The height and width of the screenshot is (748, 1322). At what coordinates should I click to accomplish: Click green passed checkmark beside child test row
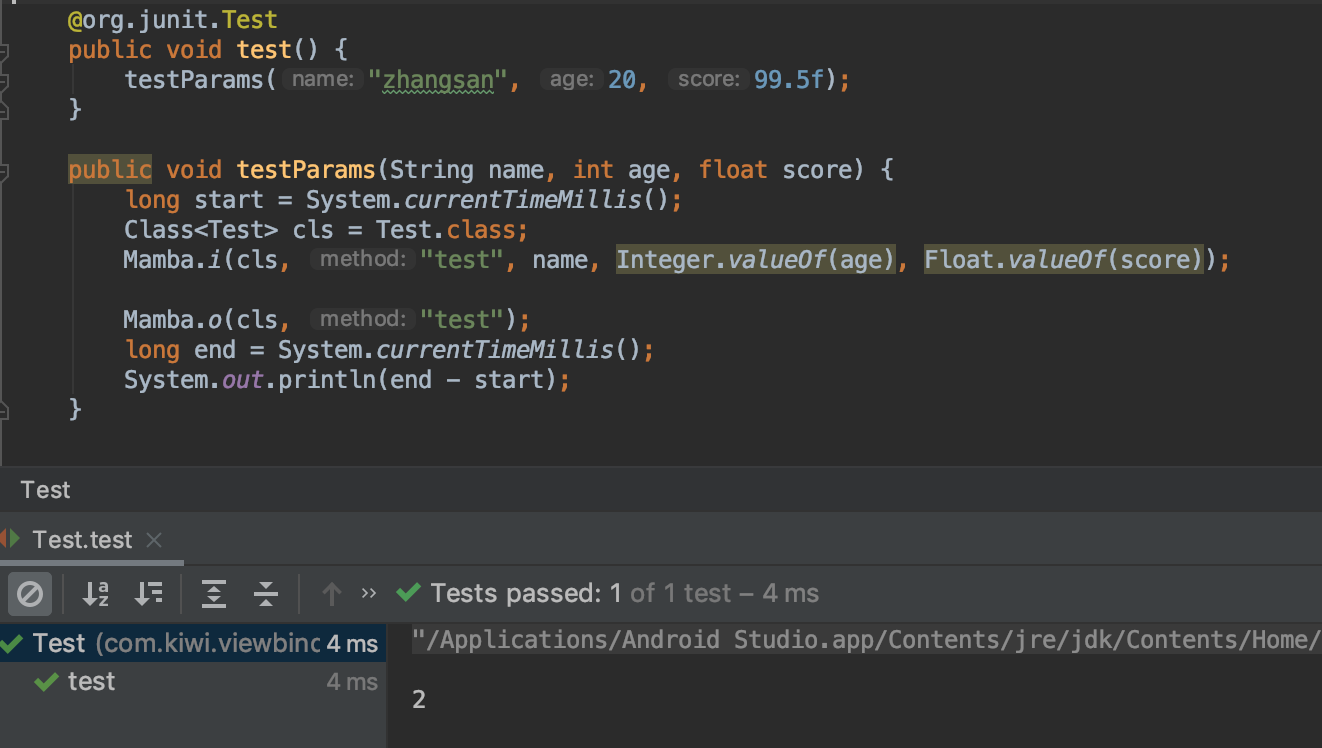tap(46, 682)
